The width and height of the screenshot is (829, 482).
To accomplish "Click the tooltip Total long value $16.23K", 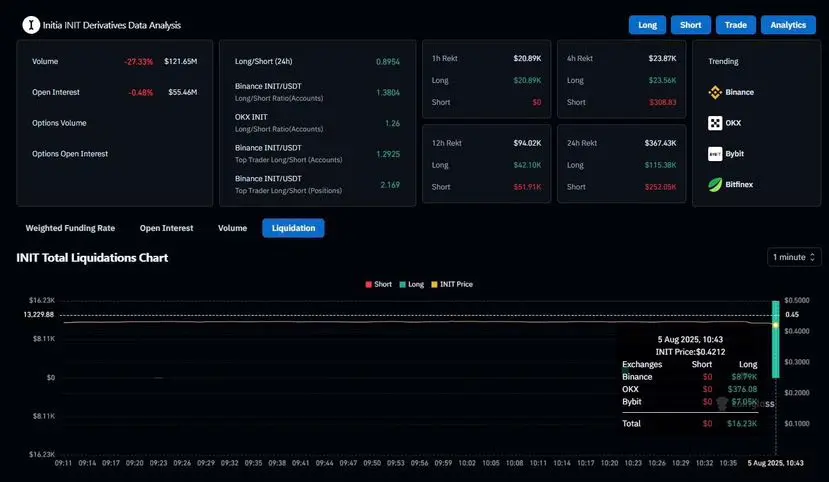I will pos(742,423).
